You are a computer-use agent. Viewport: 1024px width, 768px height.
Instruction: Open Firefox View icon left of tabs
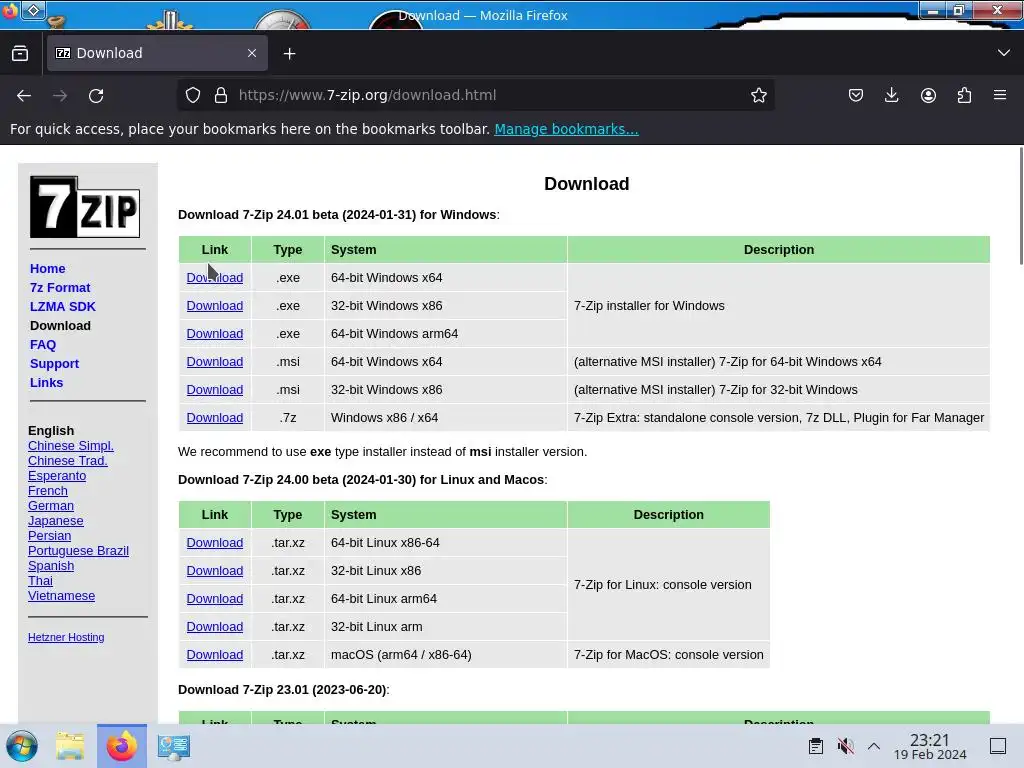click(20, 54)
